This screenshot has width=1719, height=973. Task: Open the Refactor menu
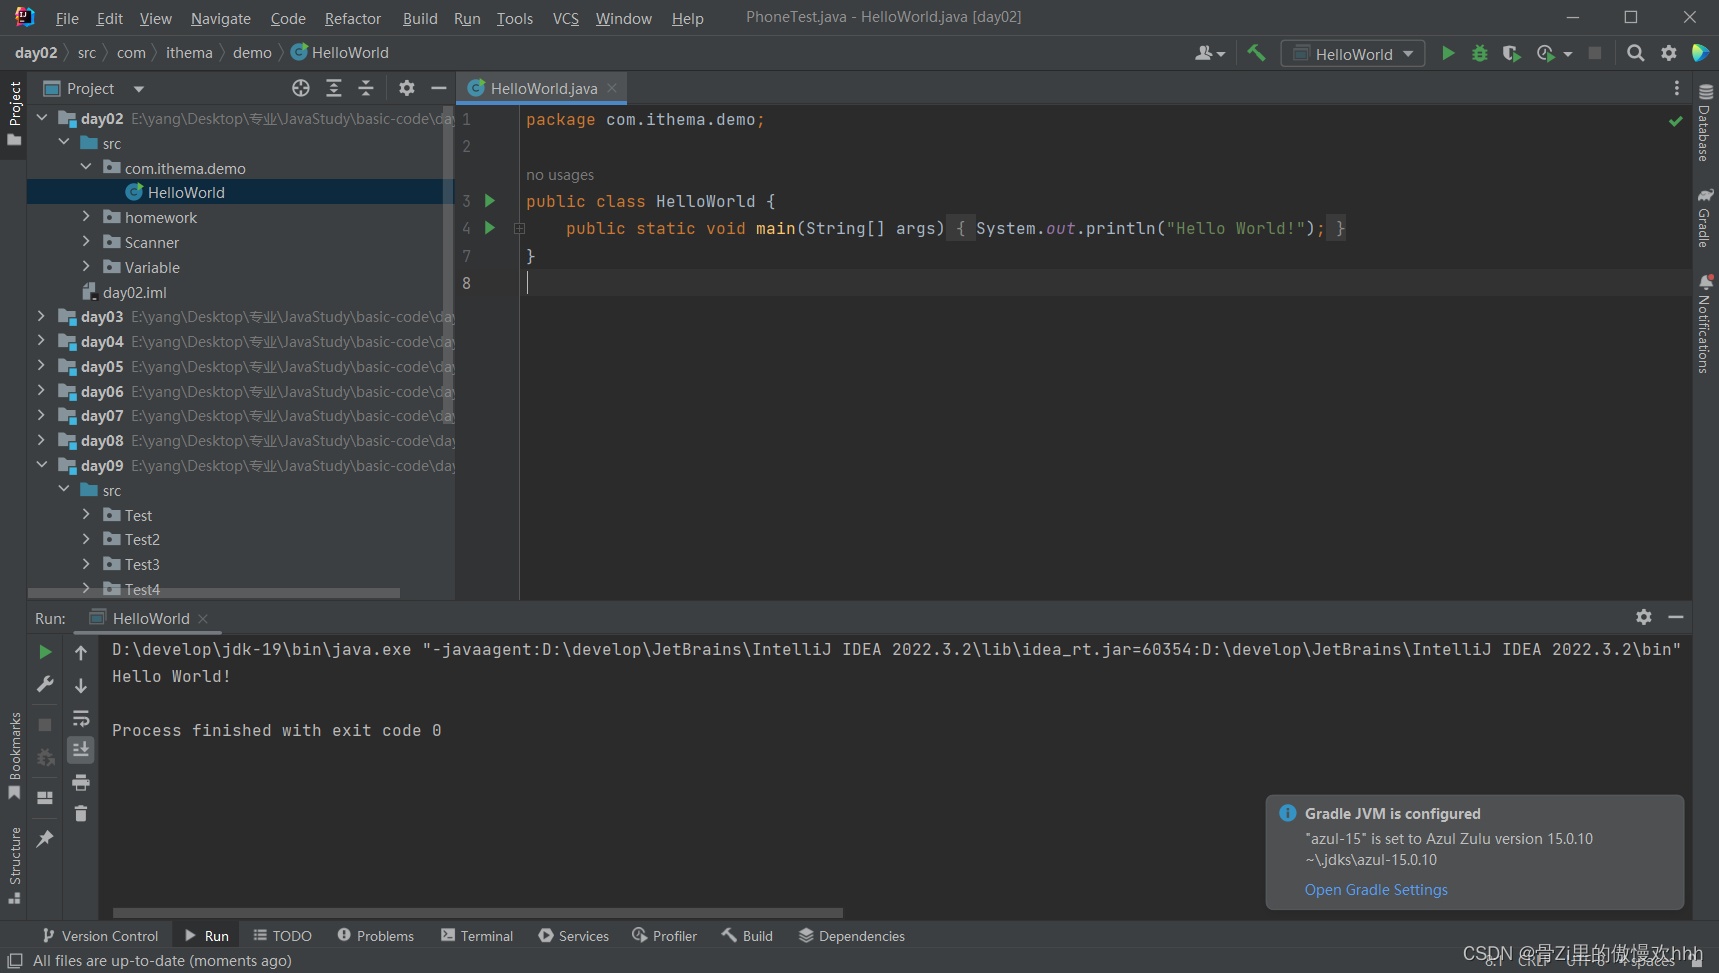pyautogui.click(x=352, y=18)
